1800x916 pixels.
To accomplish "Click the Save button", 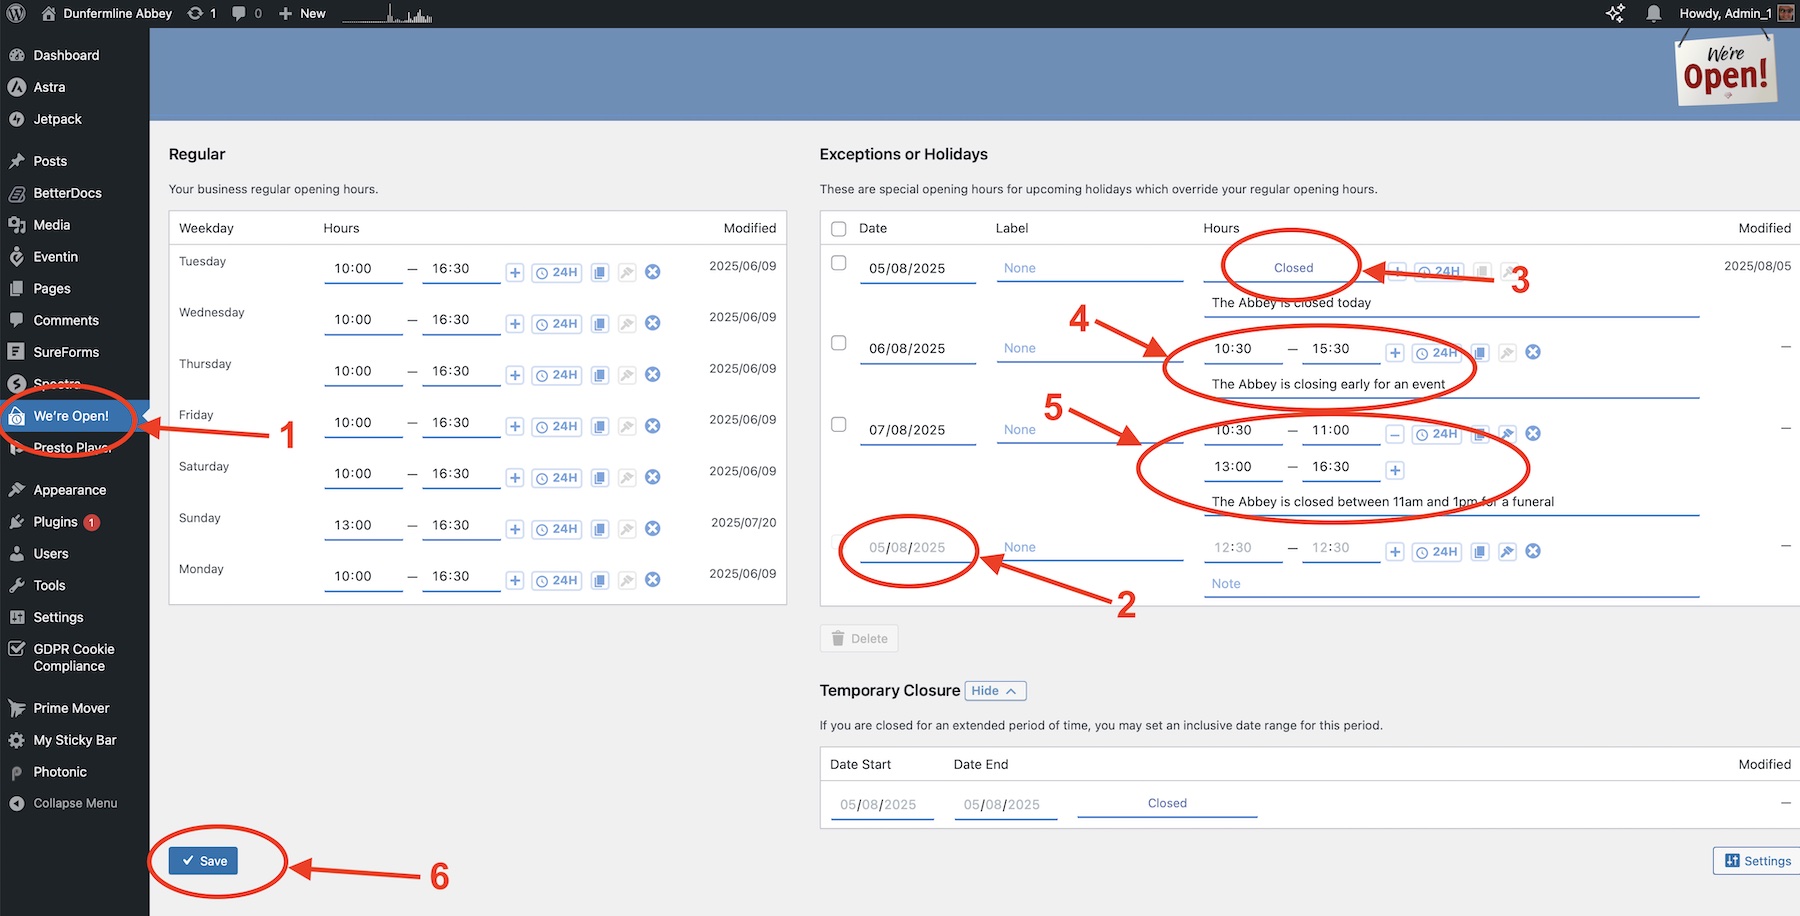I will [x=203, y=861].
